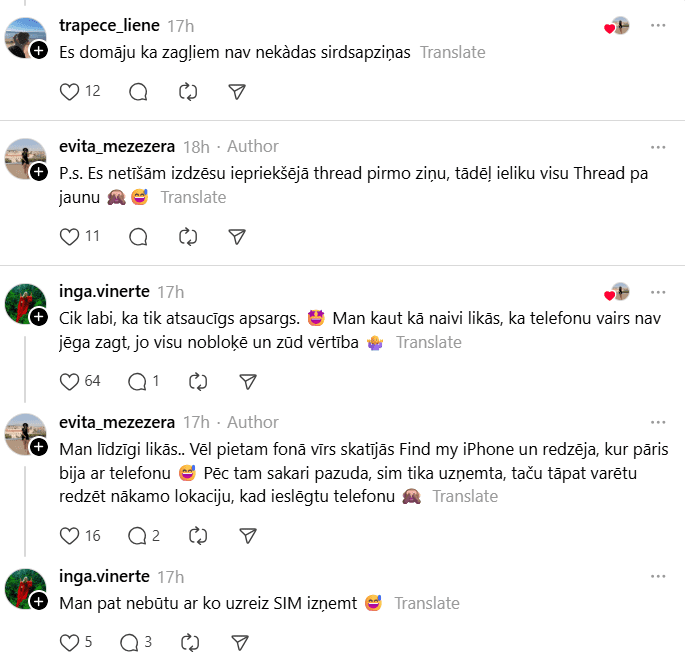Share inga.vinerte's SIM comment

tap(240, 641)
